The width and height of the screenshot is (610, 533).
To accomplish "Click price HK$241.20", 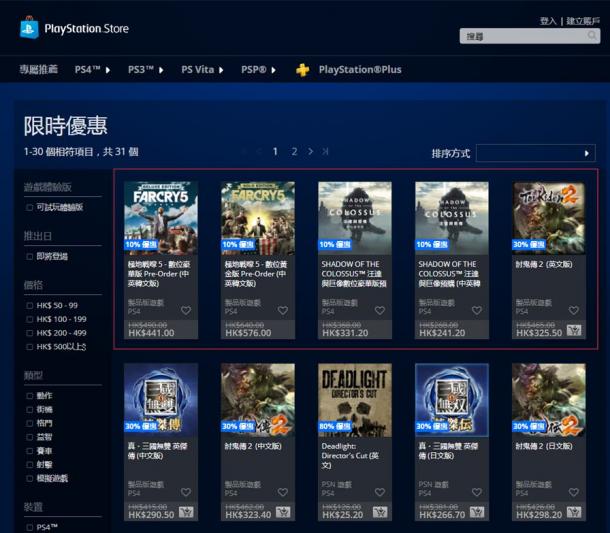I will [442, 333].
